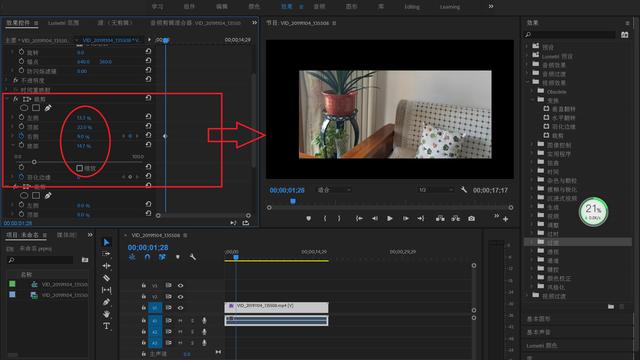This screenshot has width=640, height=360.
Task: Expand the 左侧 crop parameter twirl
Action: [x=12, y=117]
